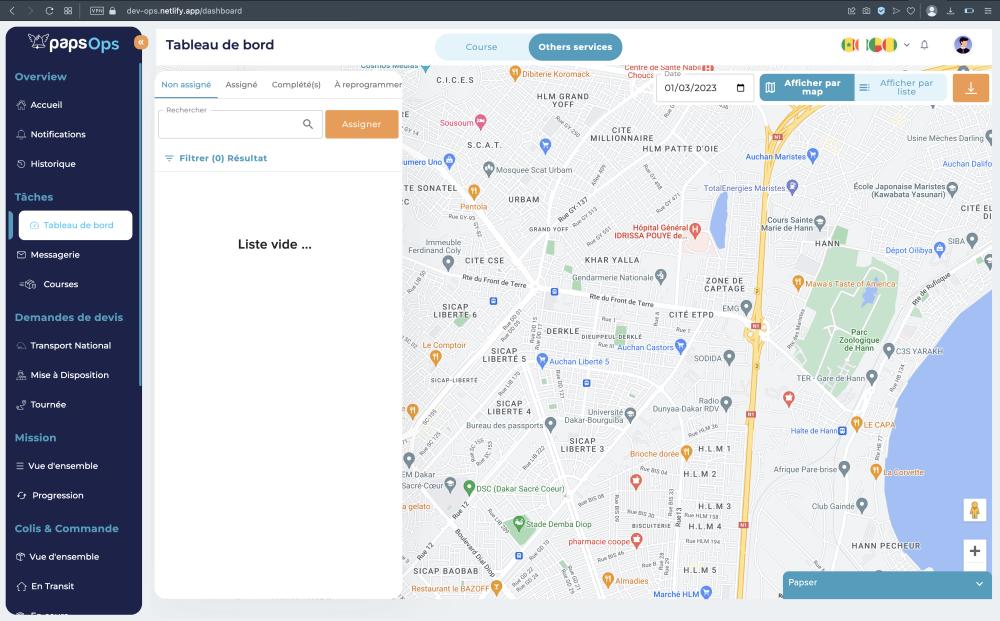This screenshot has width=1000, height=621.
Task: Enable the Afficher par map view
Action: [x=806, y=87]
